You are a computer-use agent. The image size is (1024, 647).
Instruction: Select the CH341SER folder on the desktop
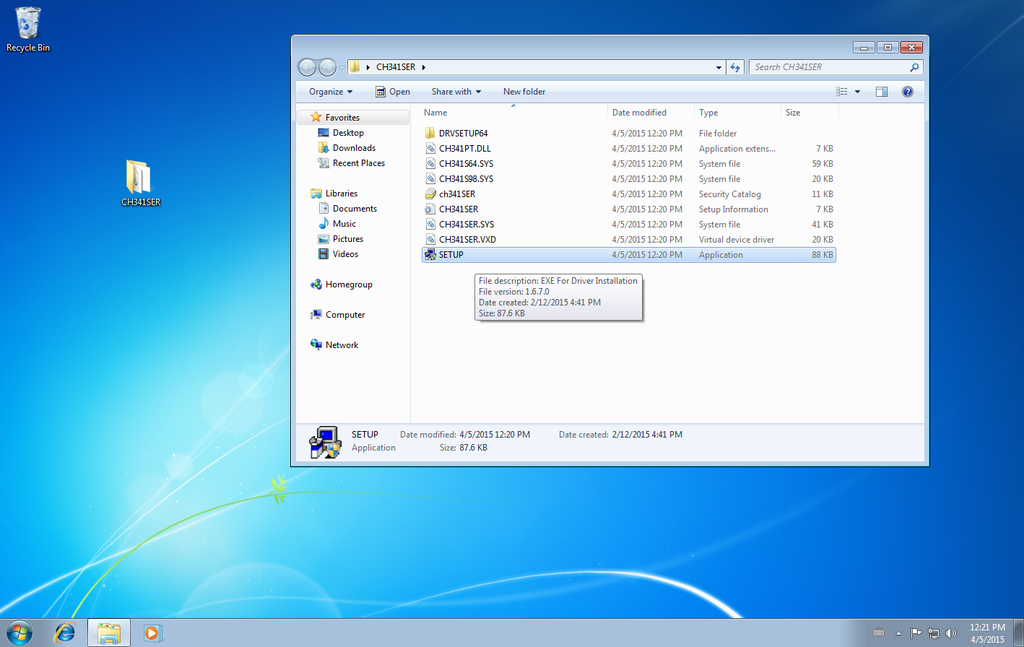[x=140, y=183]
